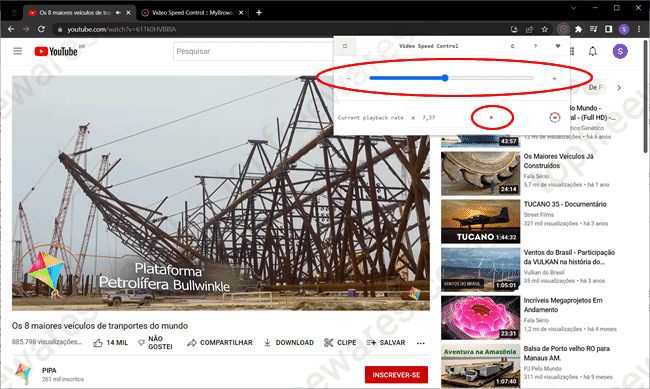Open the YouTube hamburger guide menu
Viewport: 650px width, 389px height.
click(17, 51)
